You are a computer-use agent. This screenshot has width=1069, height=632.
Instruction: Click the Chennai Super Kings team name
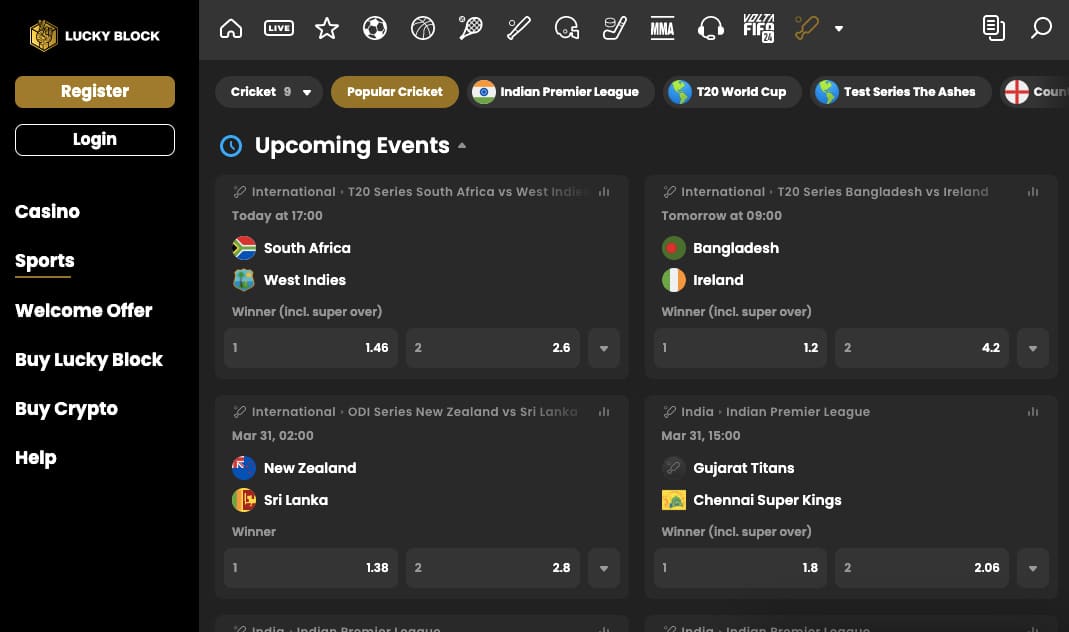point(768,500)
